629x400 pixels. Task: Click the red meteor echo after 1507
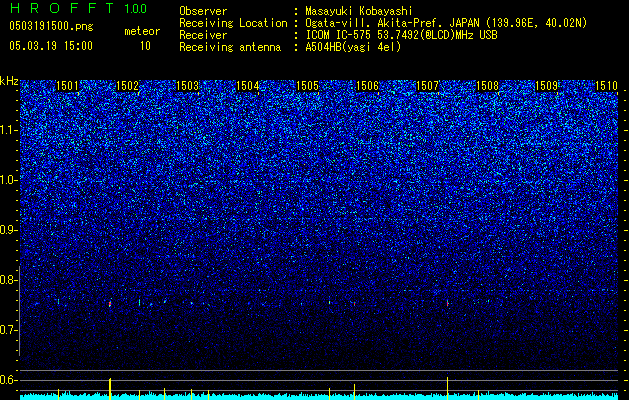point(448,304)
